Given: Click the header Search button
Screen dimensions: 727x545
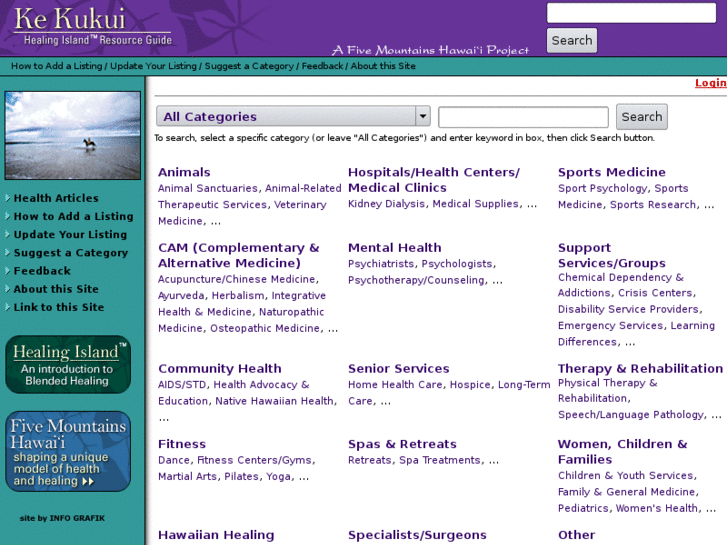Looking at the screenshot, I should click(572, 40).
